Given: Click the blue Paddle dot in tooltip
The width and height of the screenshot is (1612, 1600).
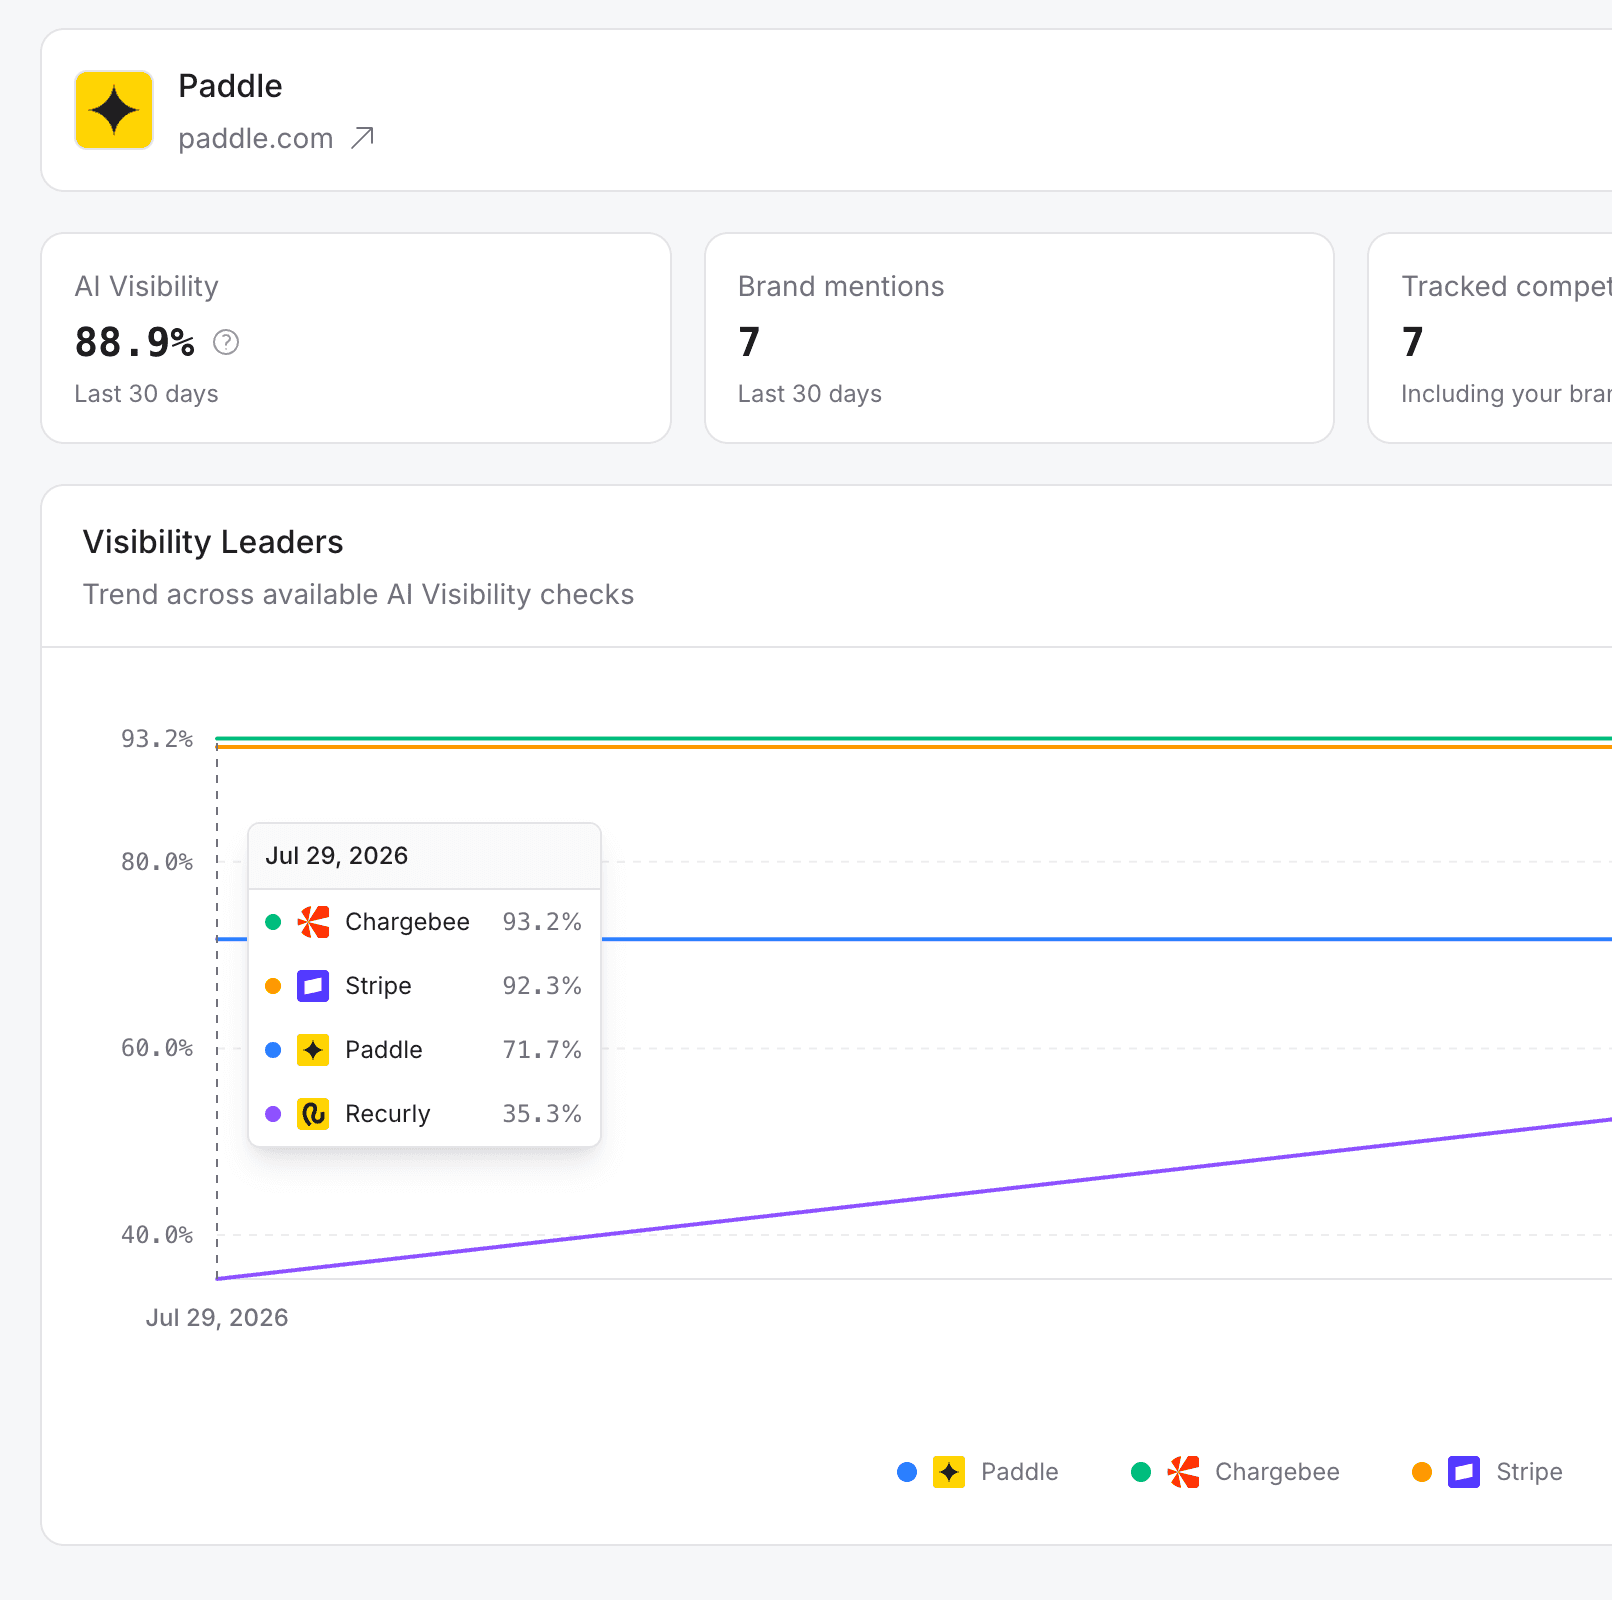Looking at the screenshot, I should (x=273, y=1050).
